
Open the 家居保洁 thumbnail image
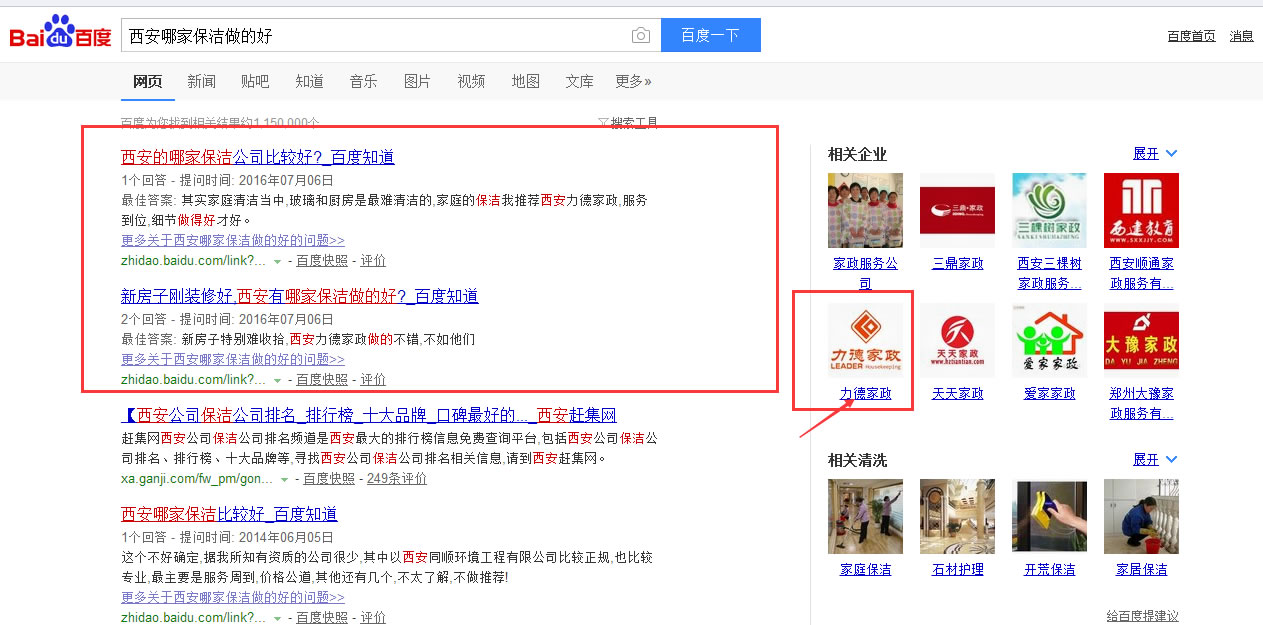1141,516
